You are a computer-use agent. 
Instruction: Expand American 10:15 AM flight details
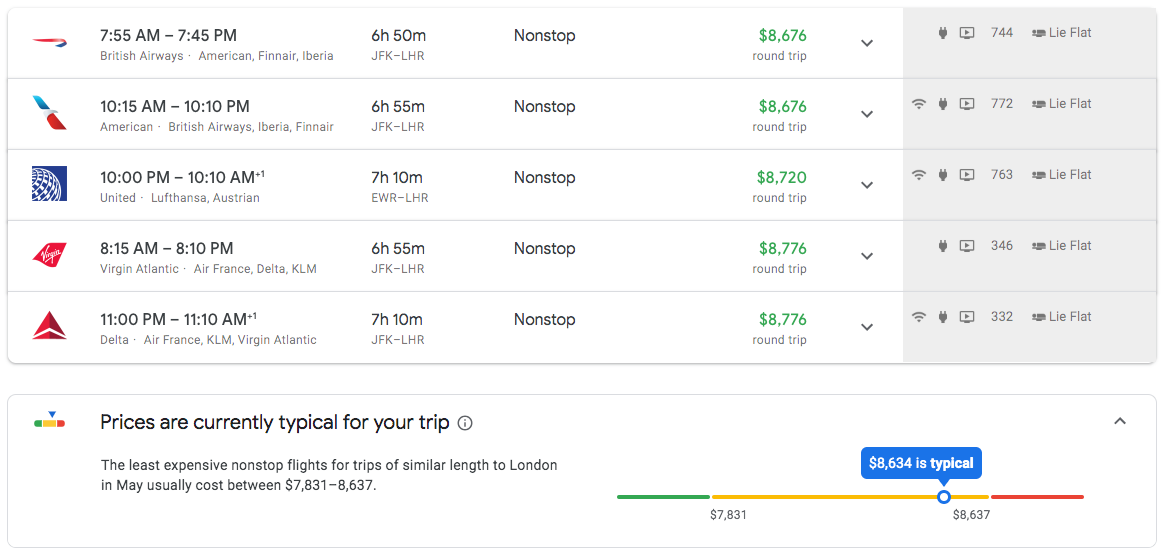click(x=867, y=114)
